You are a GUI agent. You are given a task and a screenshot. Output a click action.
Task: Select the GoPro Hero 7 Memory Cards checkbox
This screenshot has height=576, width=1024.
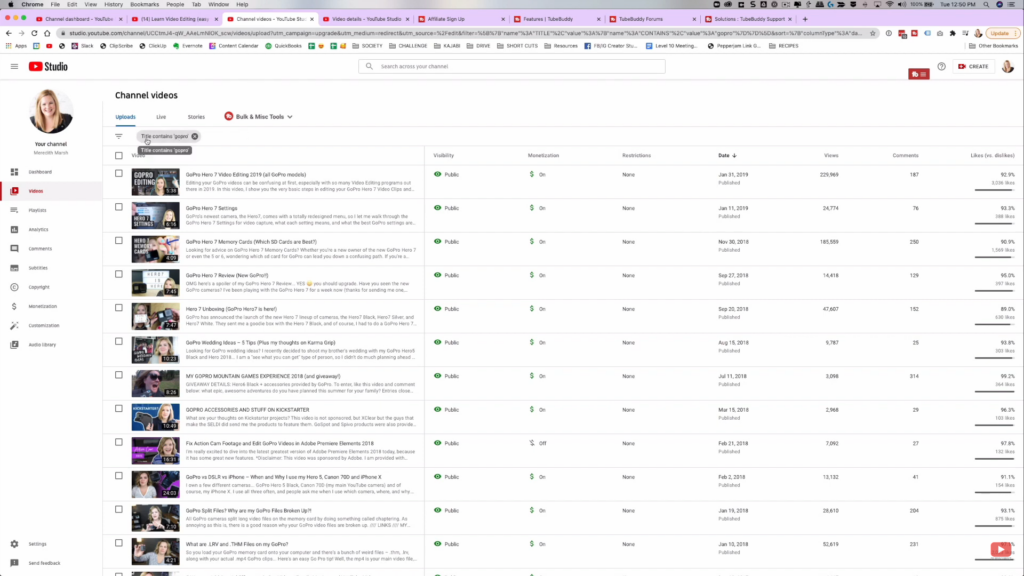(119, 240)
